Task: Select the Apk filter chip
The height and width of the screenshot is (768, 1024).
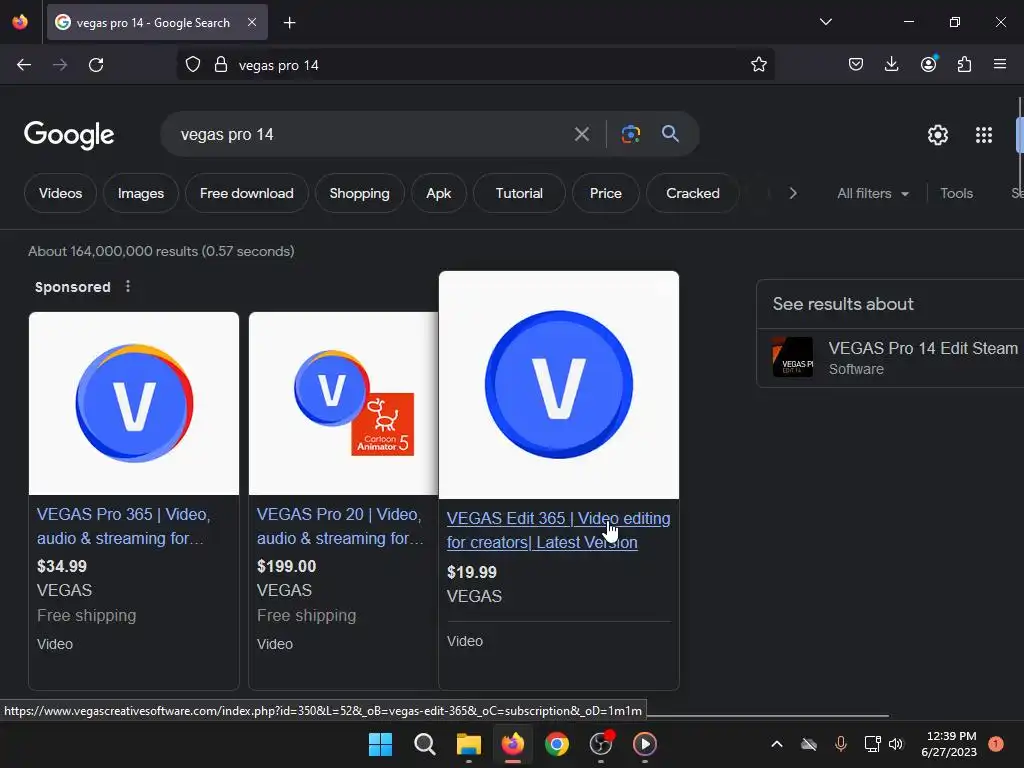Action: 438,193
